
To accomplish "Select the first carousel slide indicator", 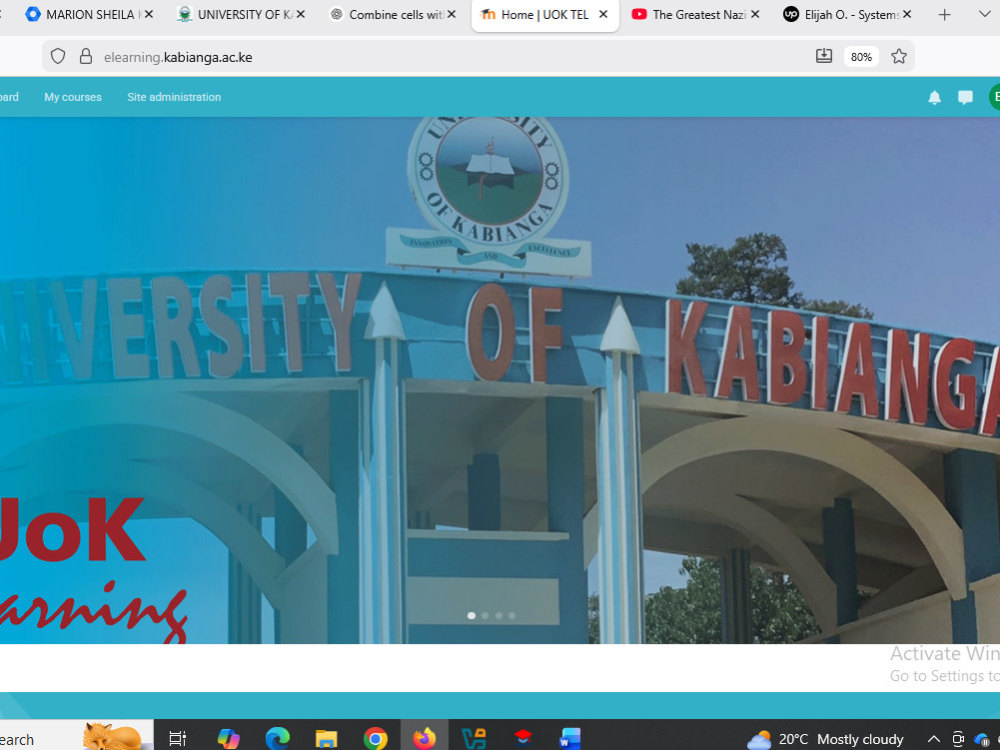I will (471, 615).
